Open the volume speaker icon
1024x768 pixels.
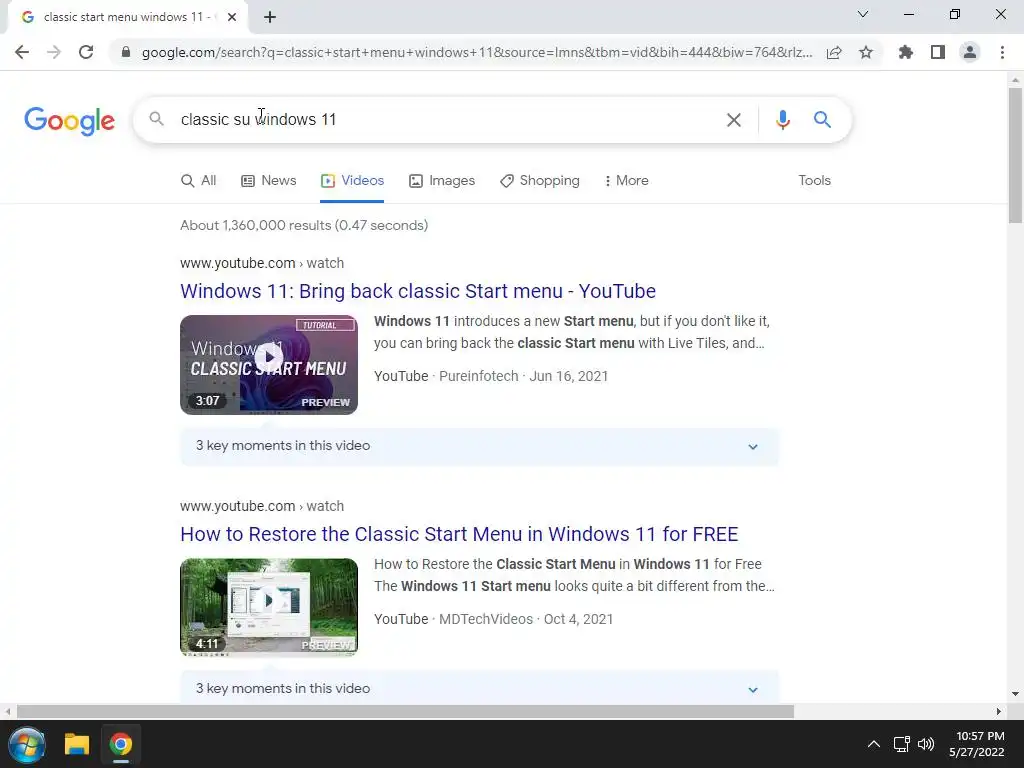pyautogui.click(x=926, y=744)
